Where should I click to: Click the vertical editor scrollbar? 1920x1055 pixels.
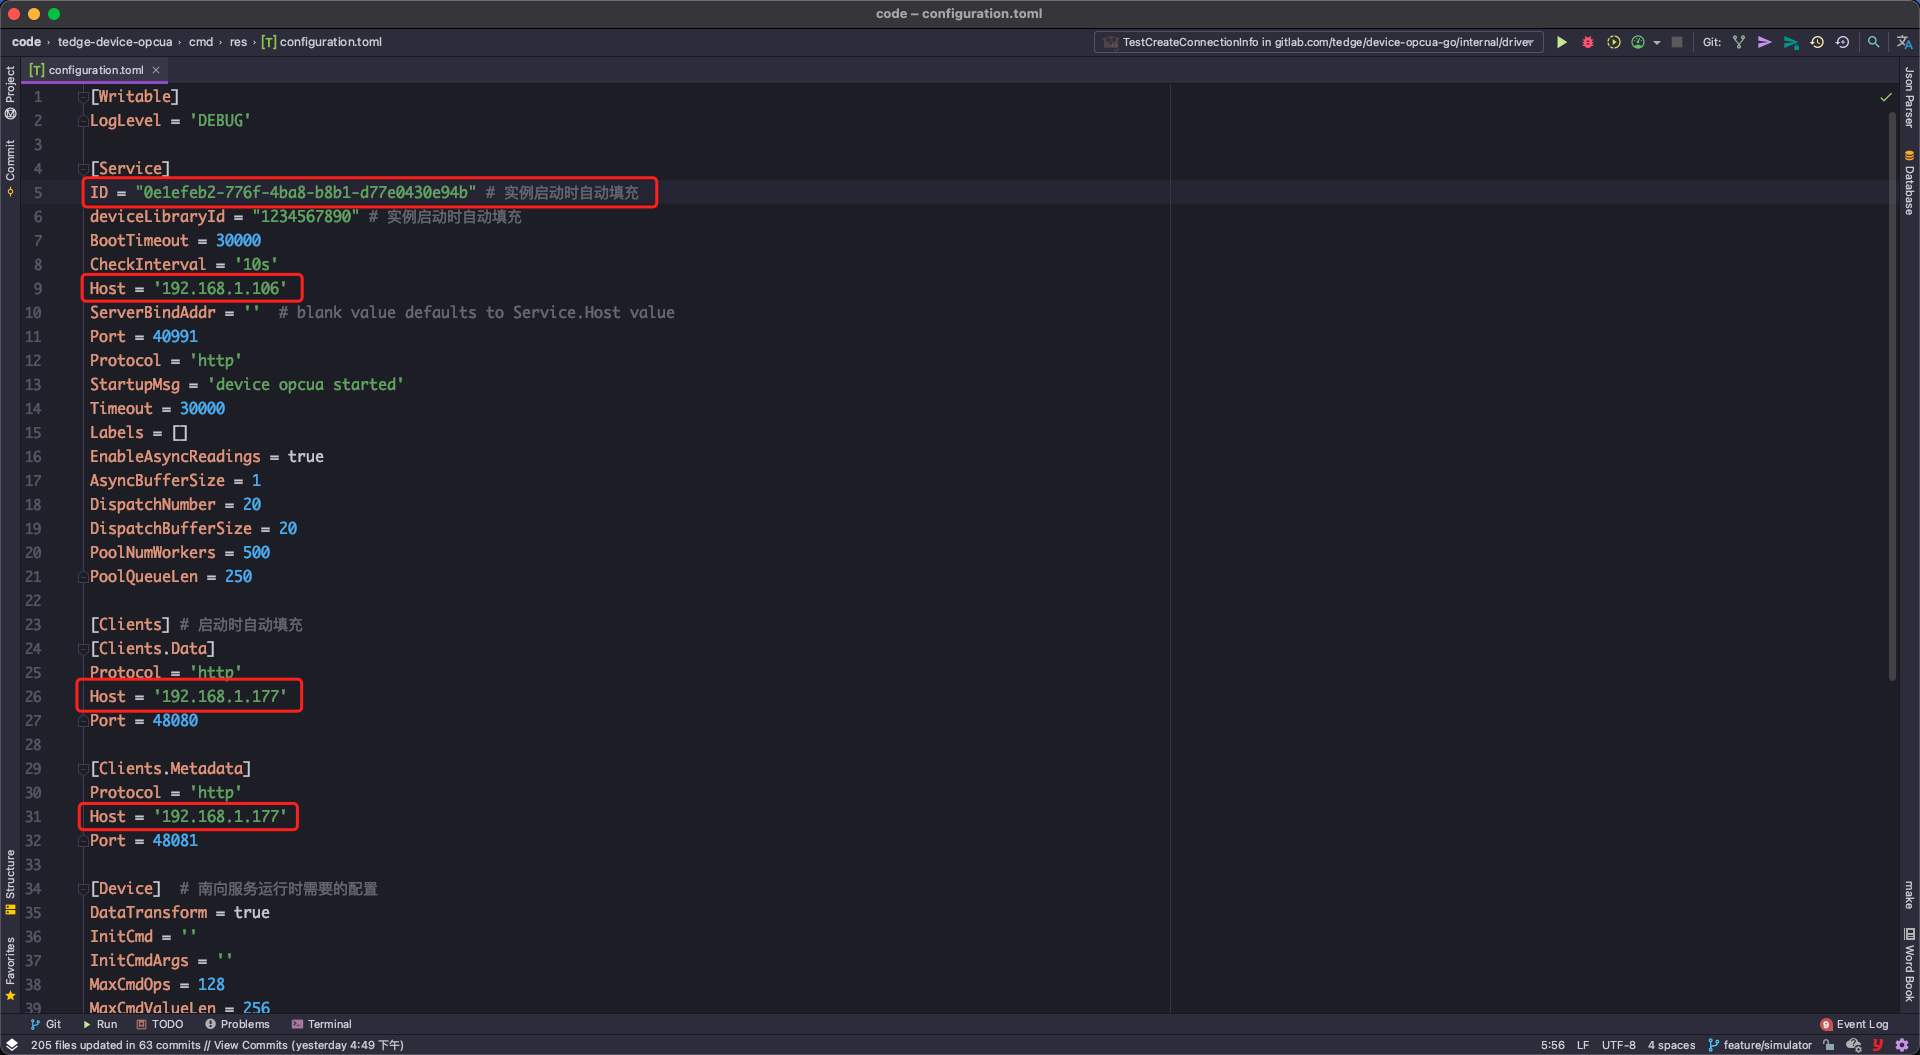1892,396
